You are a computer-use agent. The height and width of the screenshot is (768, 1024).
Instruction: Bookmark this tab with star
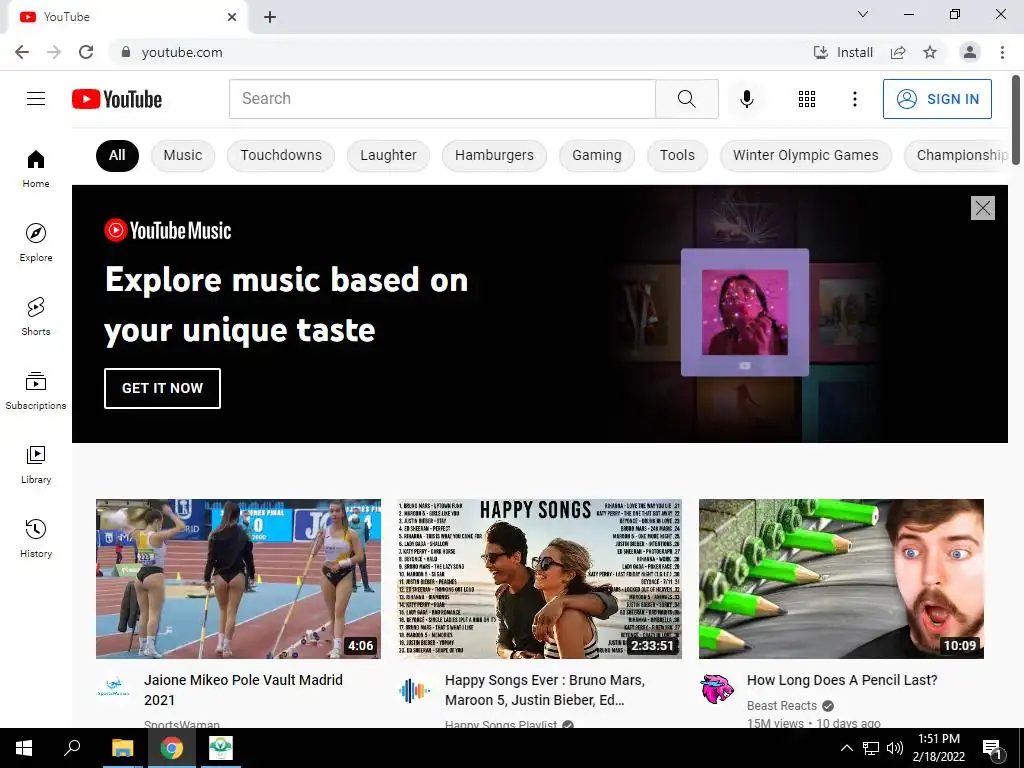(x=930, y=52)
